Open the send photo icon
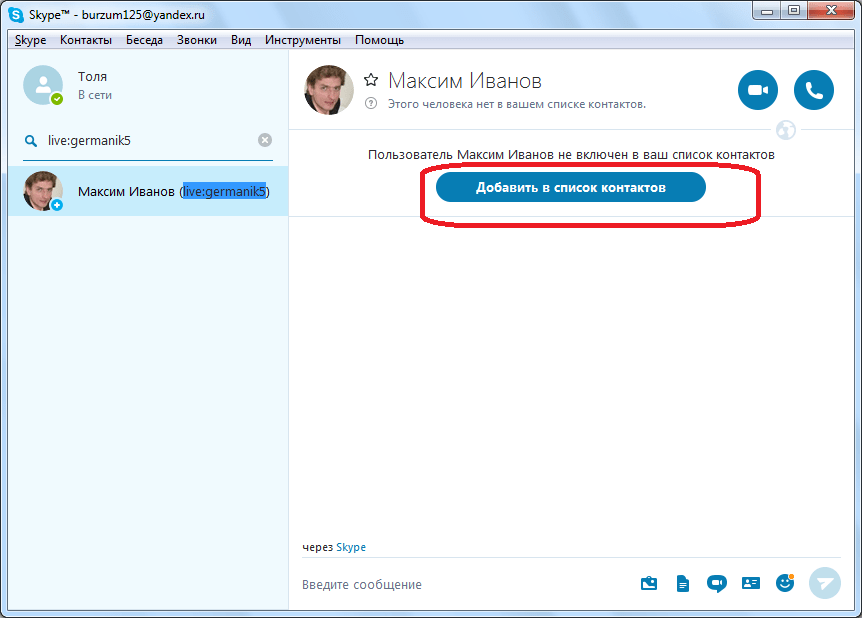The width and height of the screenshot is (862, 618). tap(649, 583)
